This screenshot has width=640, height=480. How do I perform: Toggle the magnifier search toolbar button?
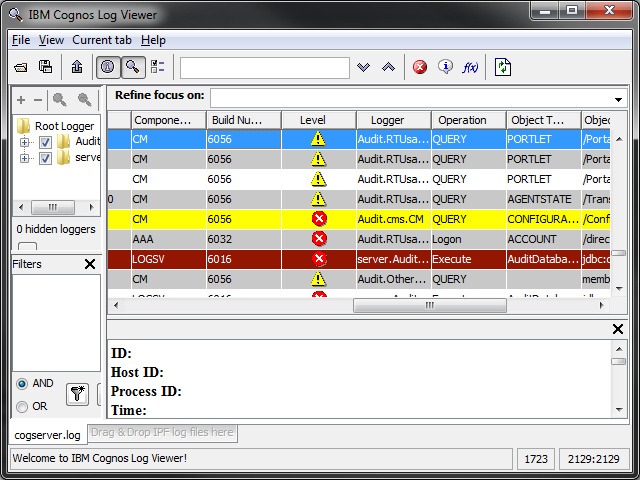tap(133, 67)
